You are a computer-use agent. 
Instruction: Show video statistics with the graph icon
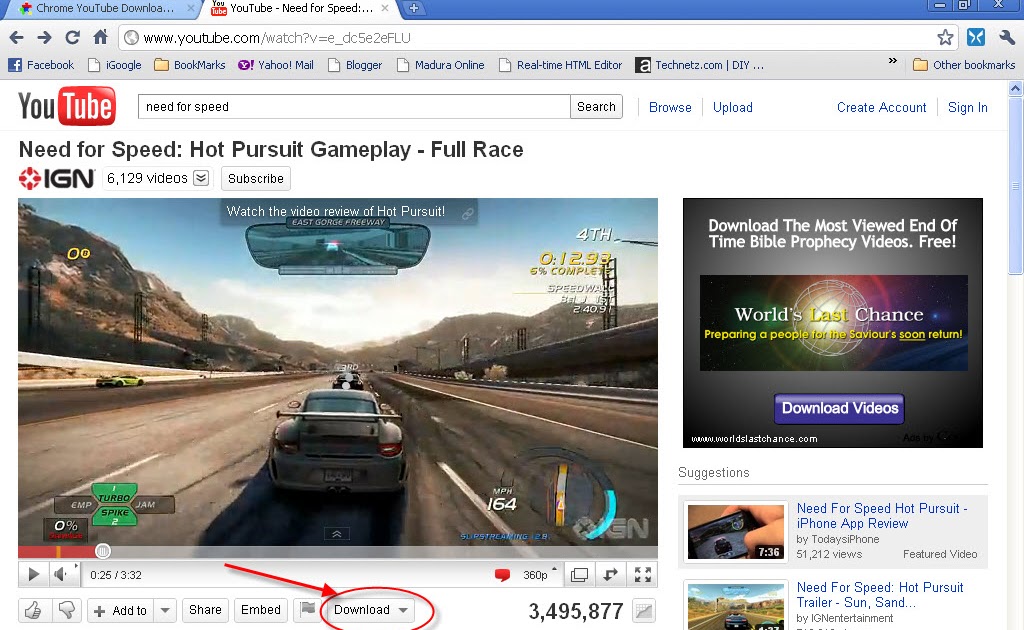click(x=644, y=611)
